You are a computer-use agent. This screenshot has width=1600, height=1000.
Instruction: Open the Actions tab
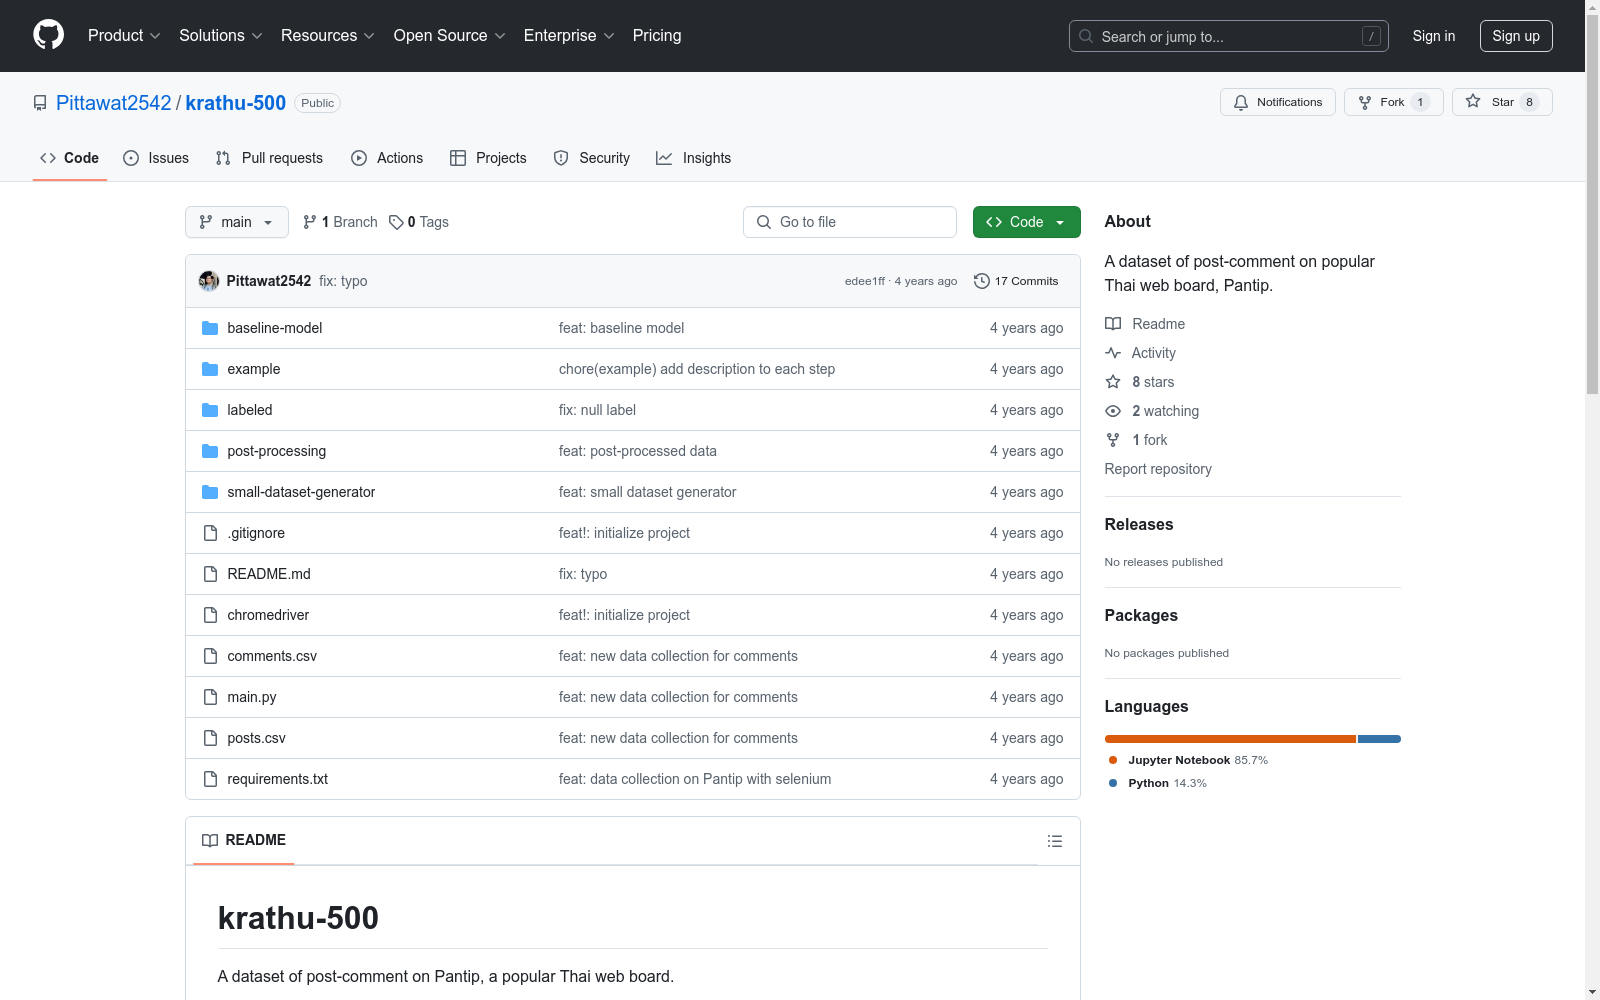[x=387, y=158]
